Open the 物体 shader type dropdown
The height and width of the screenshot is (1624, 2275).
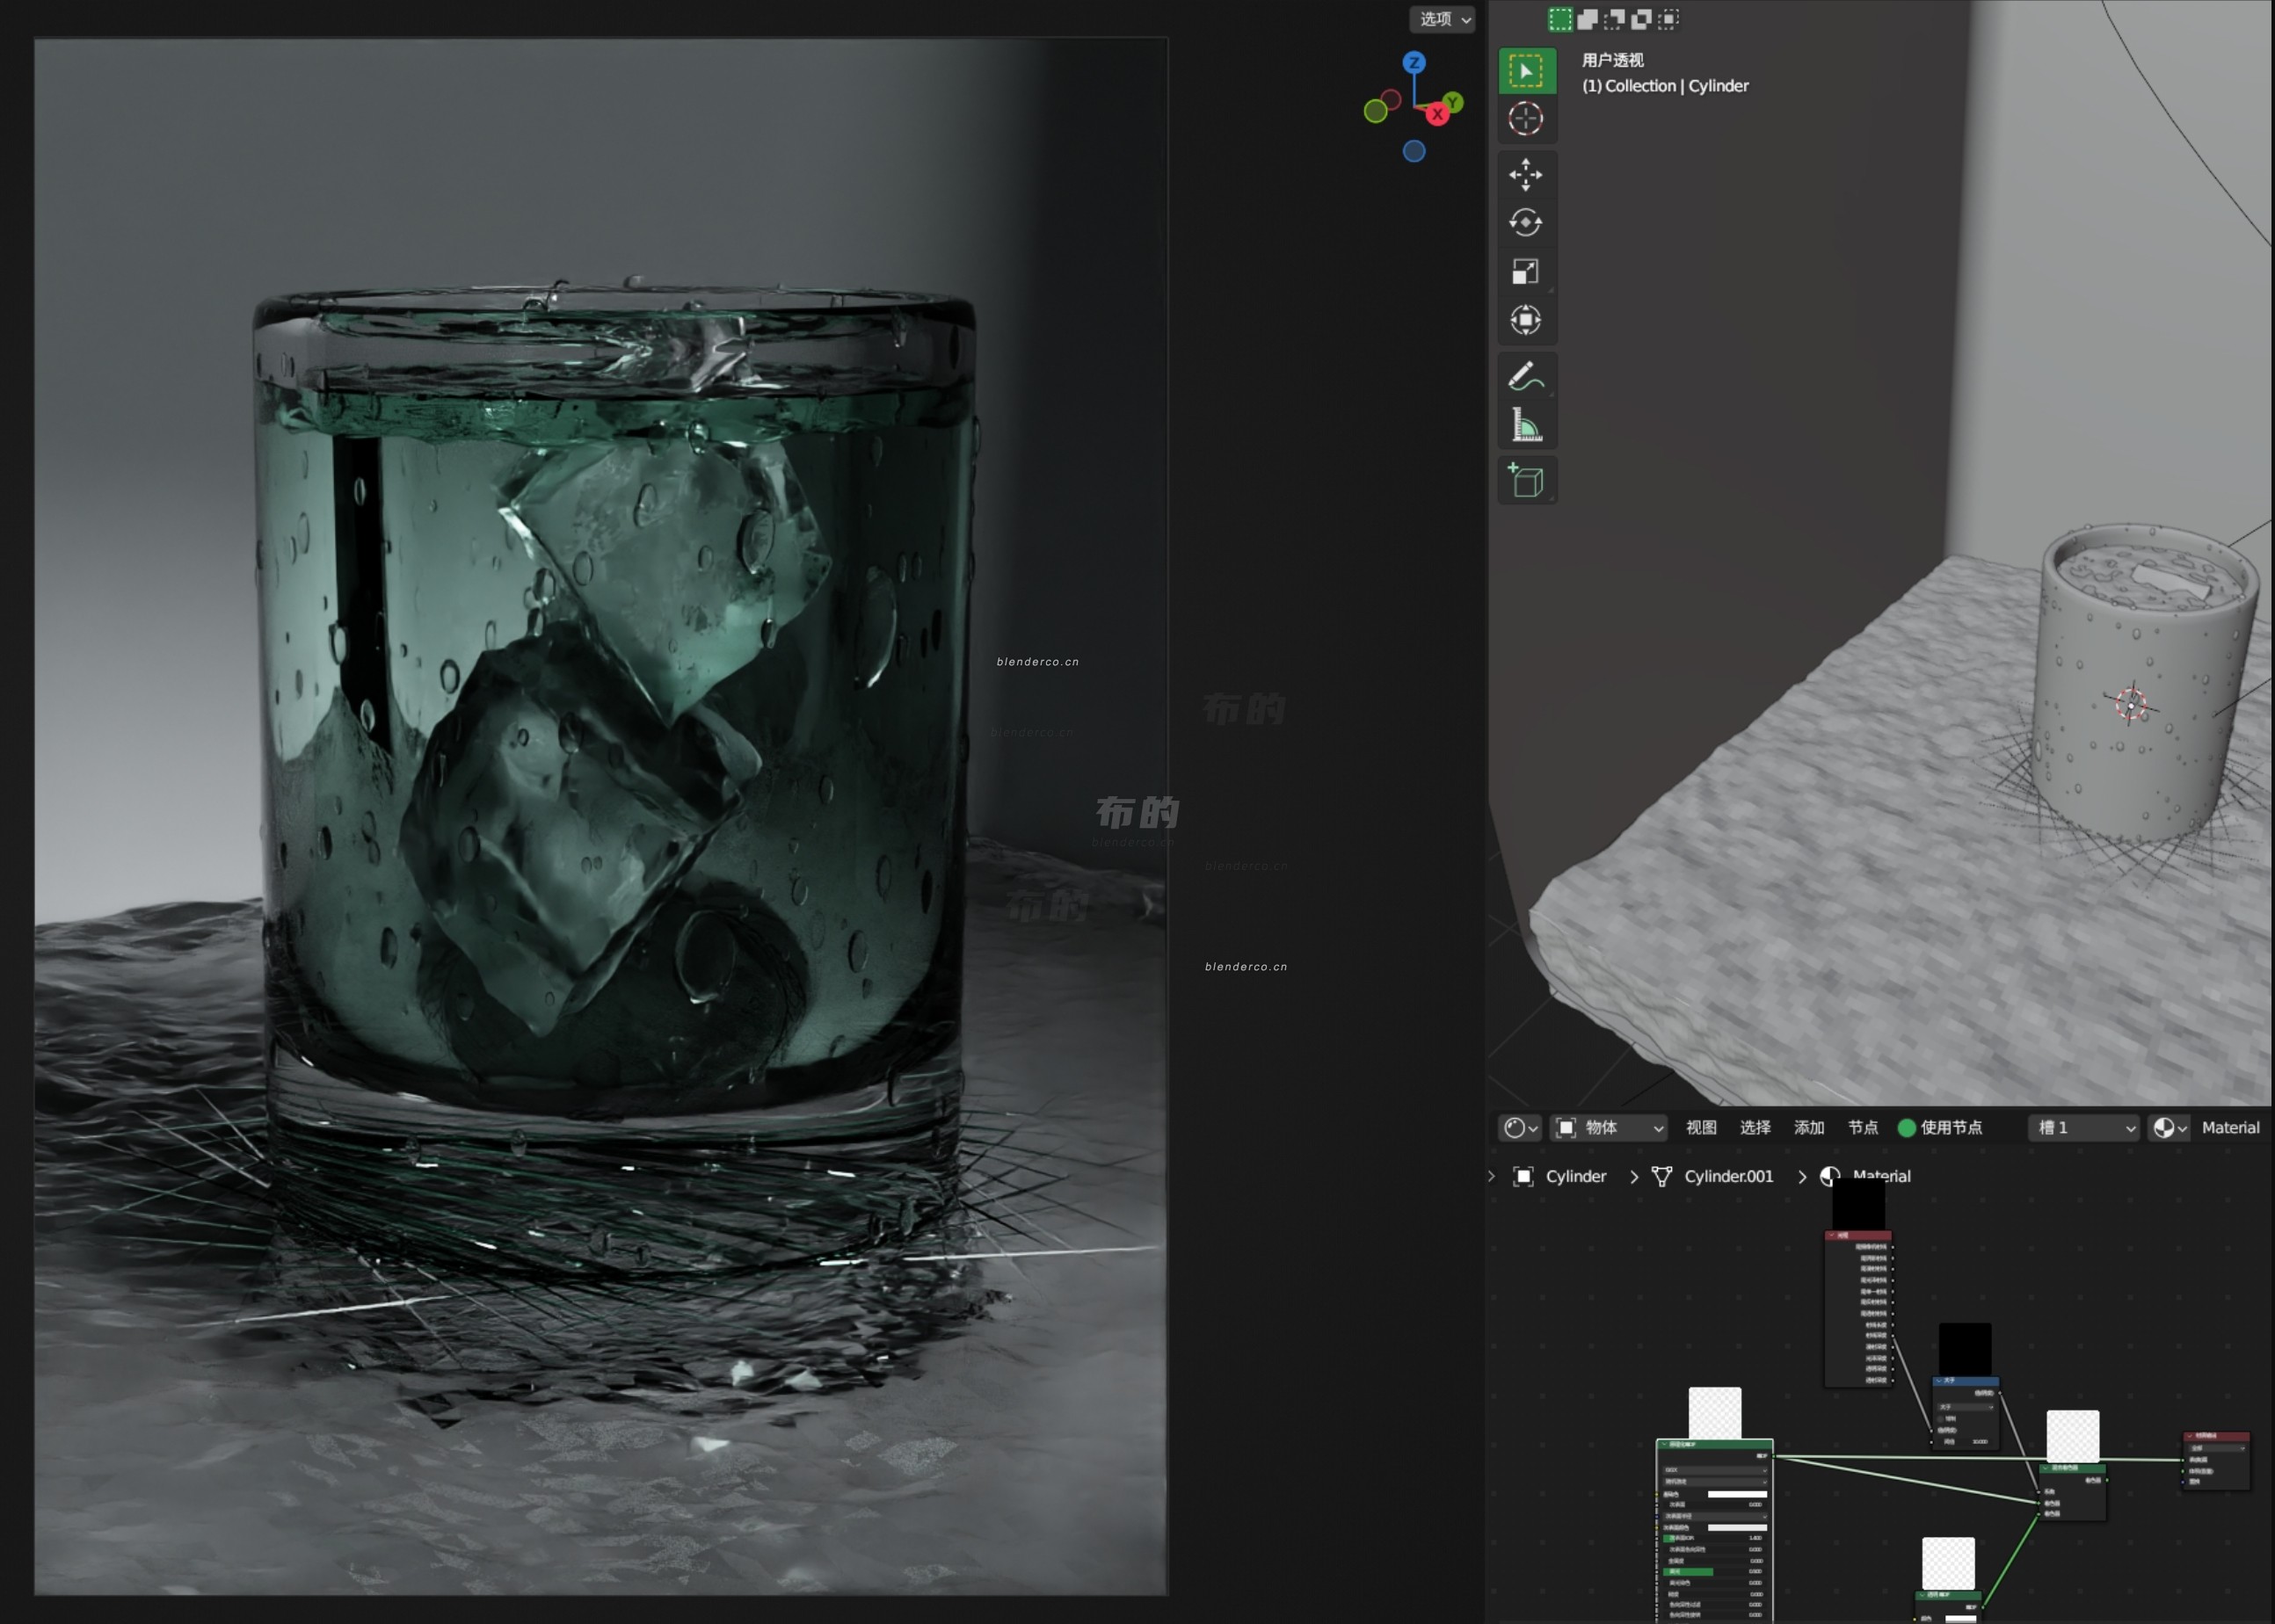1609,1128
